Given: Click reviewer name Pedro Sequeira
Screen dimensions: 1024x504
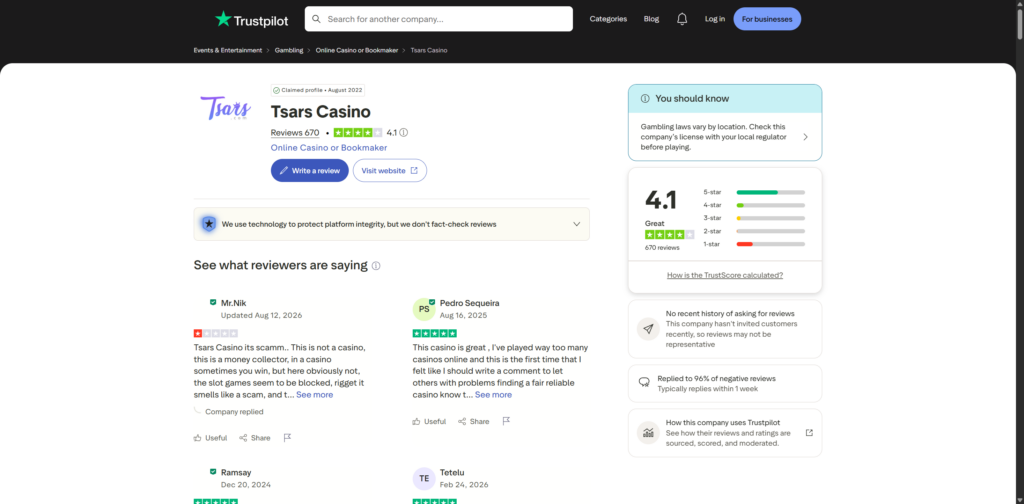Looking at the screenshot, I should point(470,303).
